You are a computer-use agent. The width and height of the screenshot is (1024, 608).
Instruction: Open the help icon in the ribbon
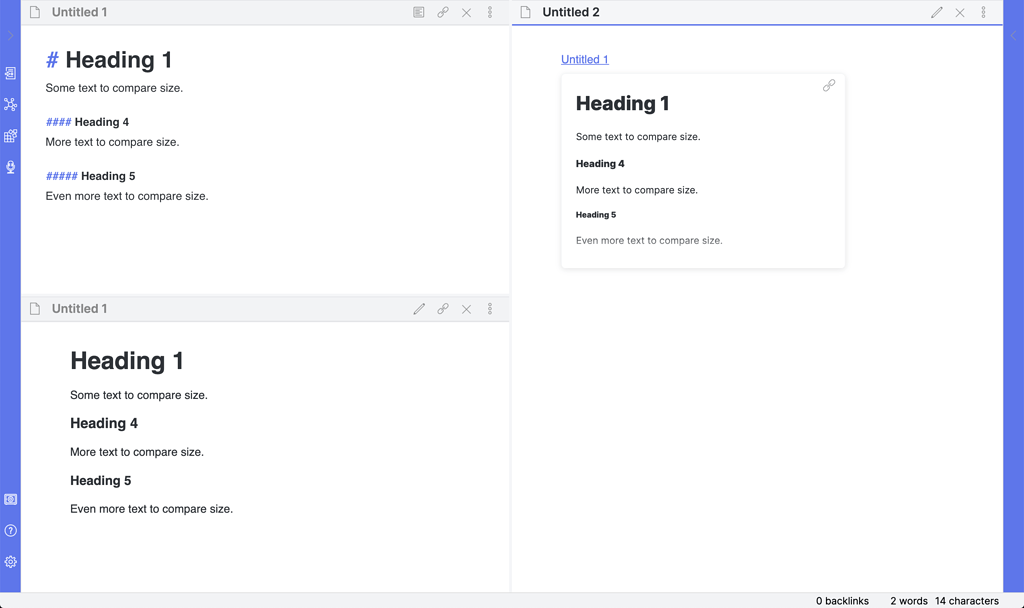(10, 530)
